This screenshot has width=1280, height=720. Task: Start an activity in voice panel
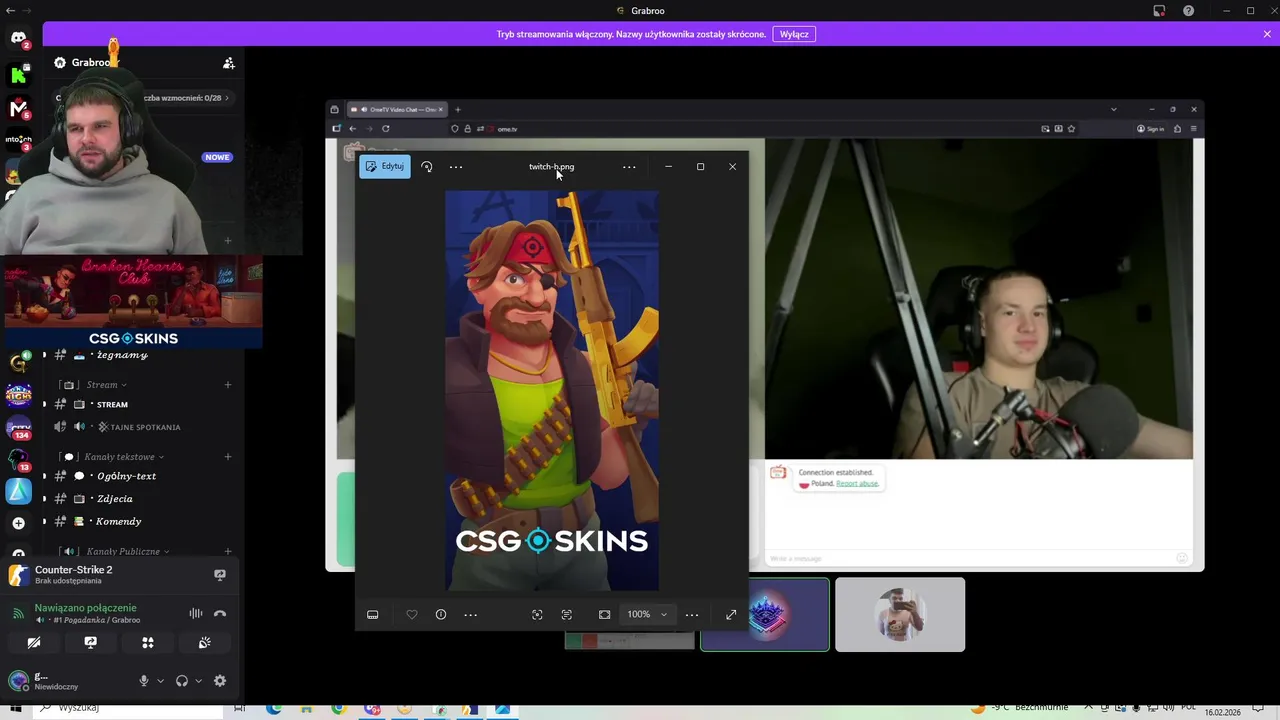148,643
